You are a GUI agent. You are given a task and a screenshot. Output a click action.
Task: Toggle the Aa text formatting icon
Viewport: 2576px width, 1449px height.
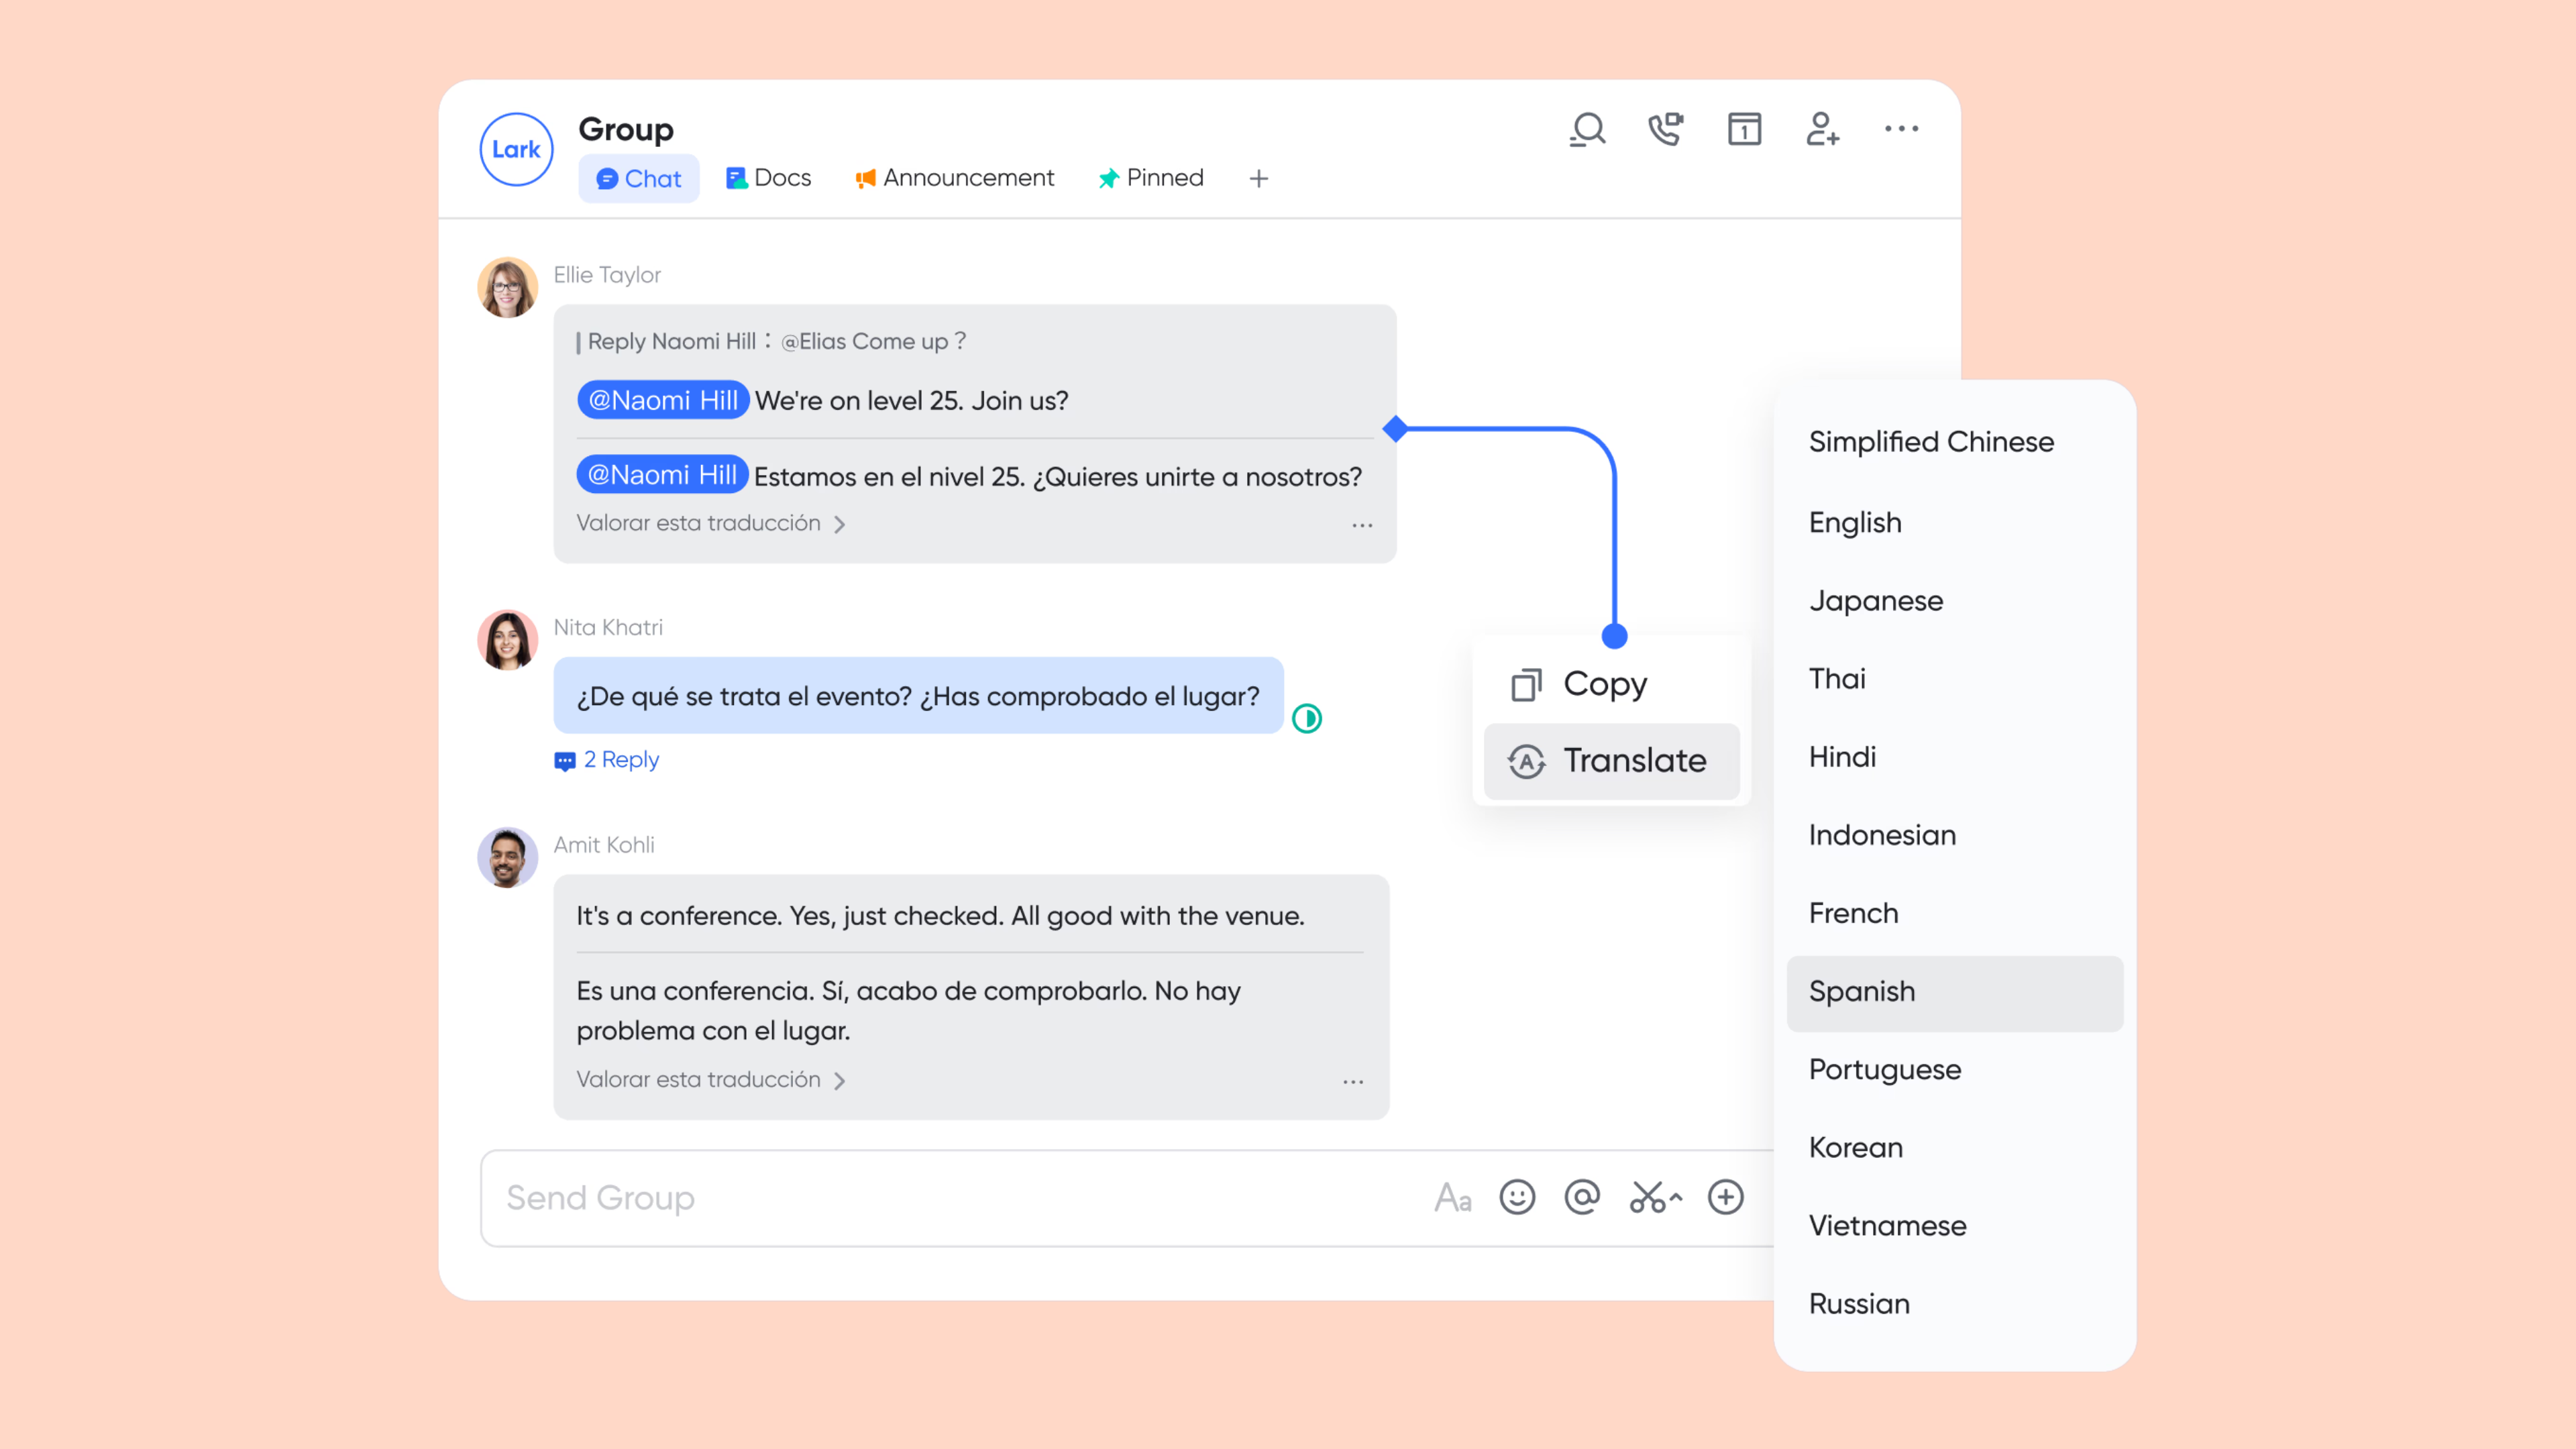[1452, 1197]
